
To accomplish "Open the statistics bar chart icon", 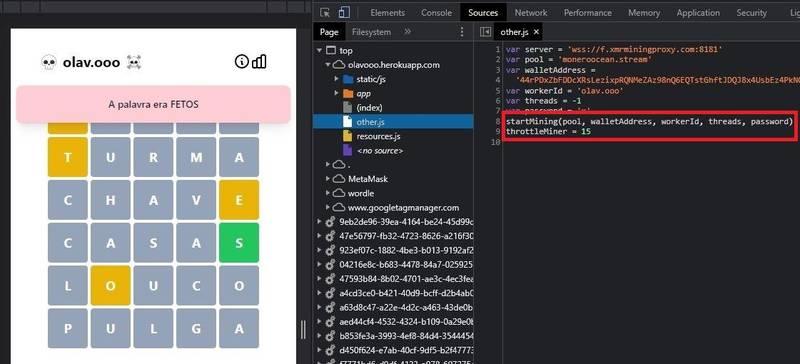I will coord(259,62).
